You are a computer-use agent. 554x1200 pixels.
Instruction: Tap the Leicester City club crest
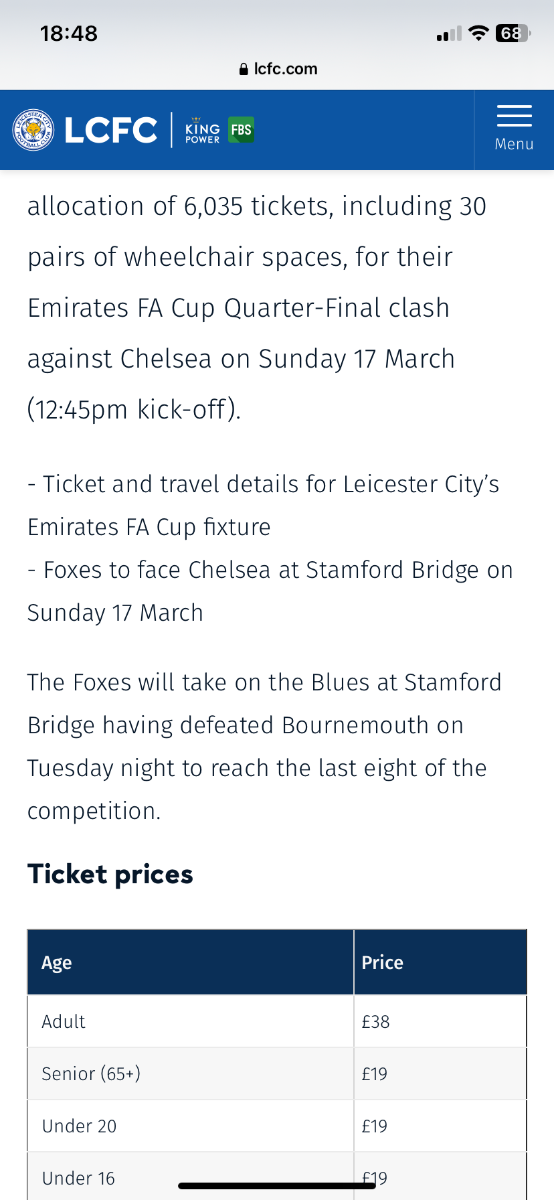(x=34, y=130)
